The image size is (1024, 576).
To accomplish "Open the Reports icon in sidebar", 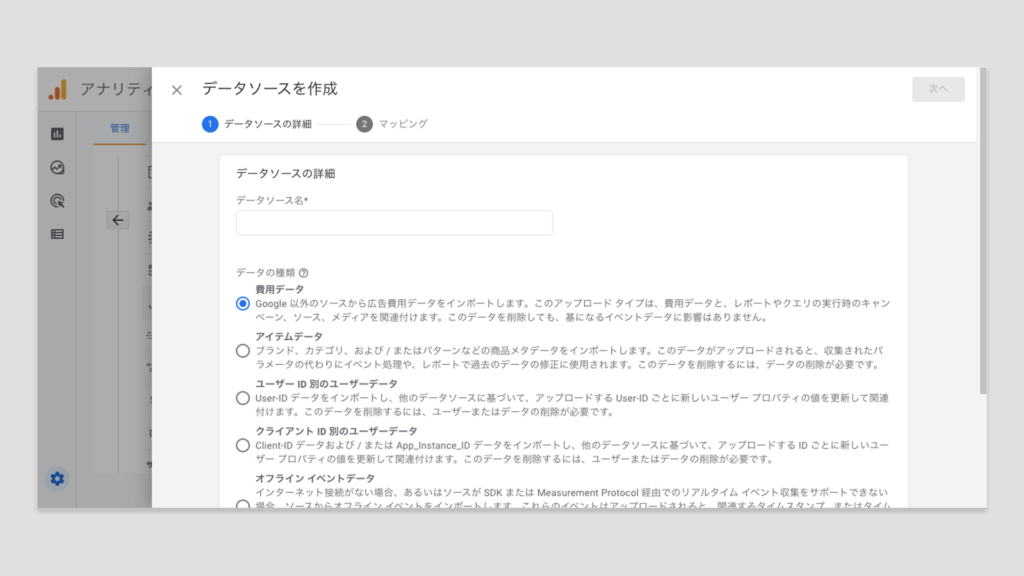I will coord(57,134).
